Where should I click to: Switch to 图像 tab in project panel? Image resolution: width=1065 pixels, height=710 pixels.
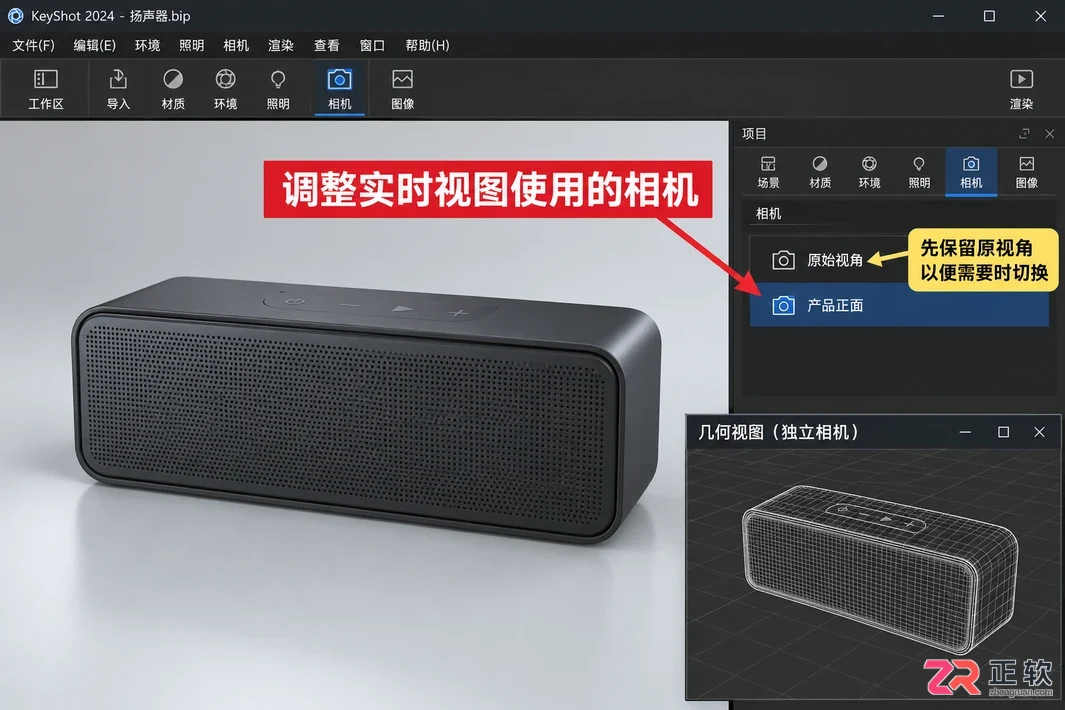[1026, 172]
